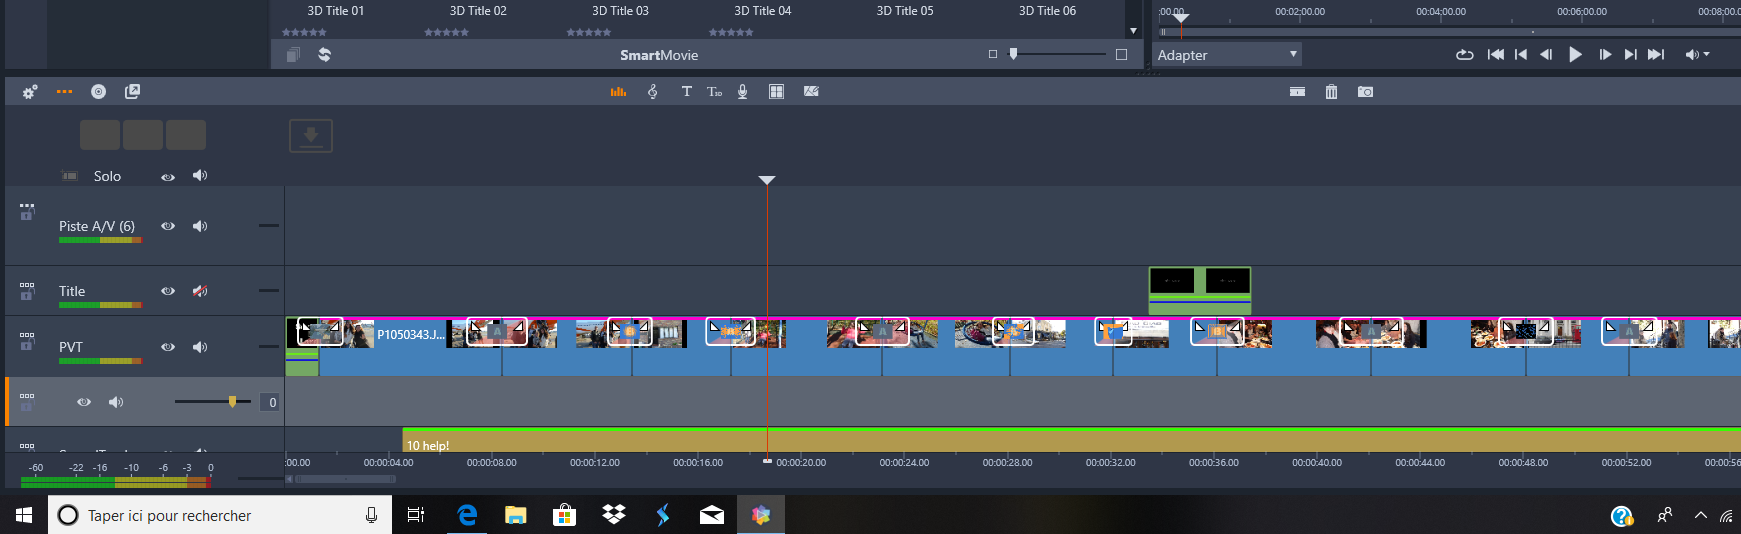Open the audio mixer bars icon

click(618, 91)
